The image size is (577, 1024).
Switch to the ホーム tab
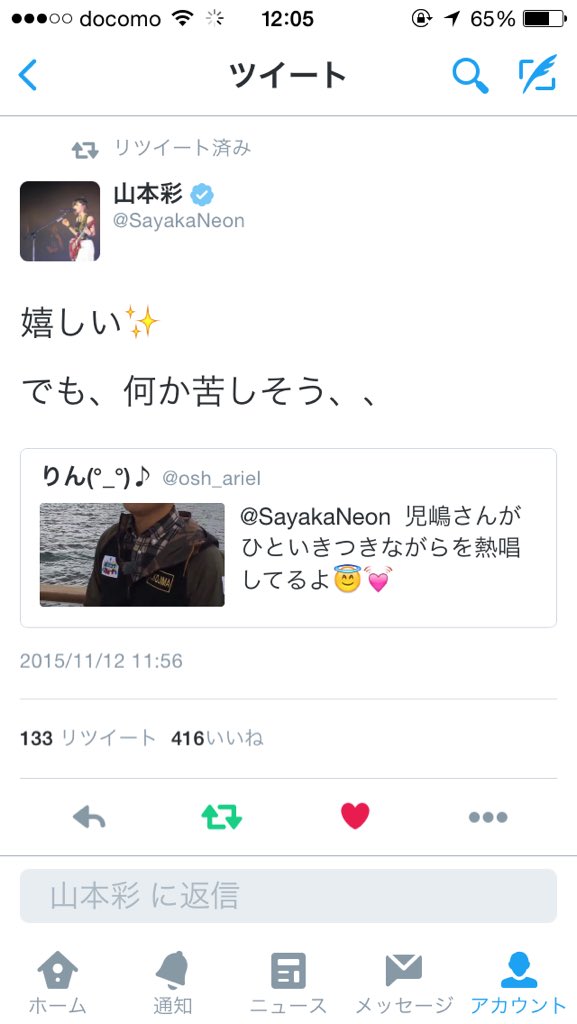tap(57, 983)
